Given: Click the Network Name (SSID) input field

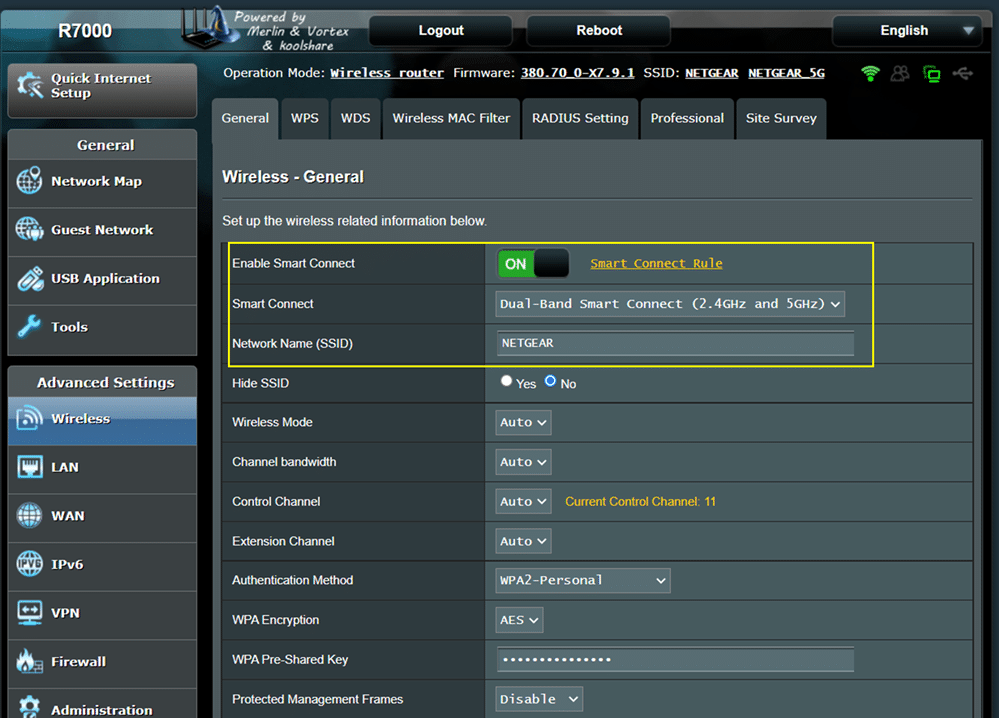Looking at the screenshot, I should (x=675, y=343).
